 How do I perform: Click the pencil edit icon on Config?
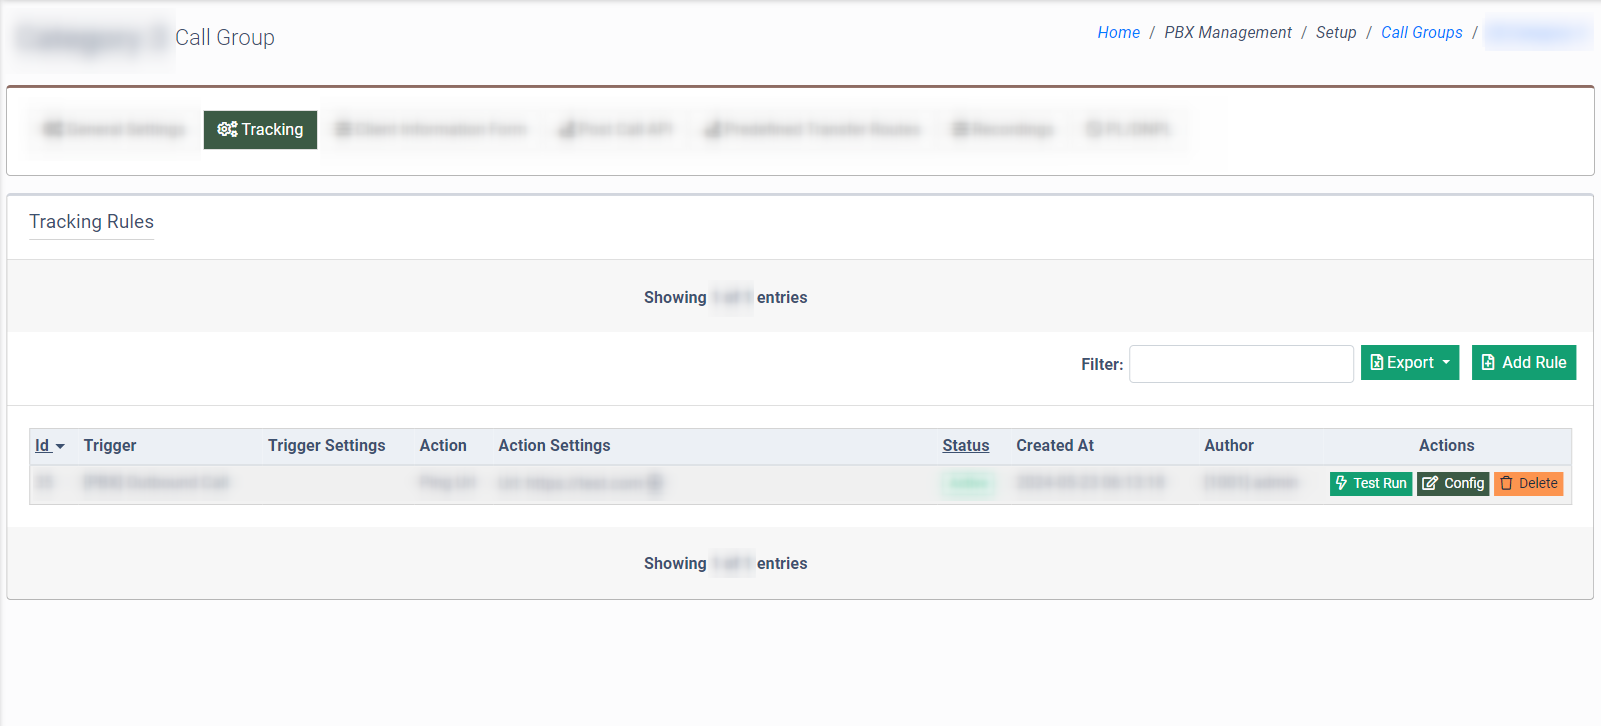pyautogui.click(x=1430, y=483)
